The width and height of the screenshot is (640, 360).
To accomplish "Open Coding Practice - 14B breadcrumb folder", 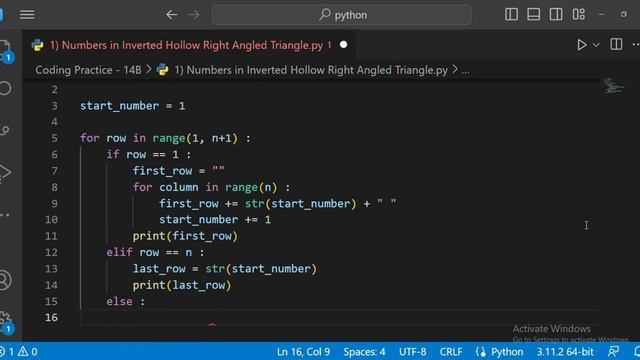I will 88,70.
